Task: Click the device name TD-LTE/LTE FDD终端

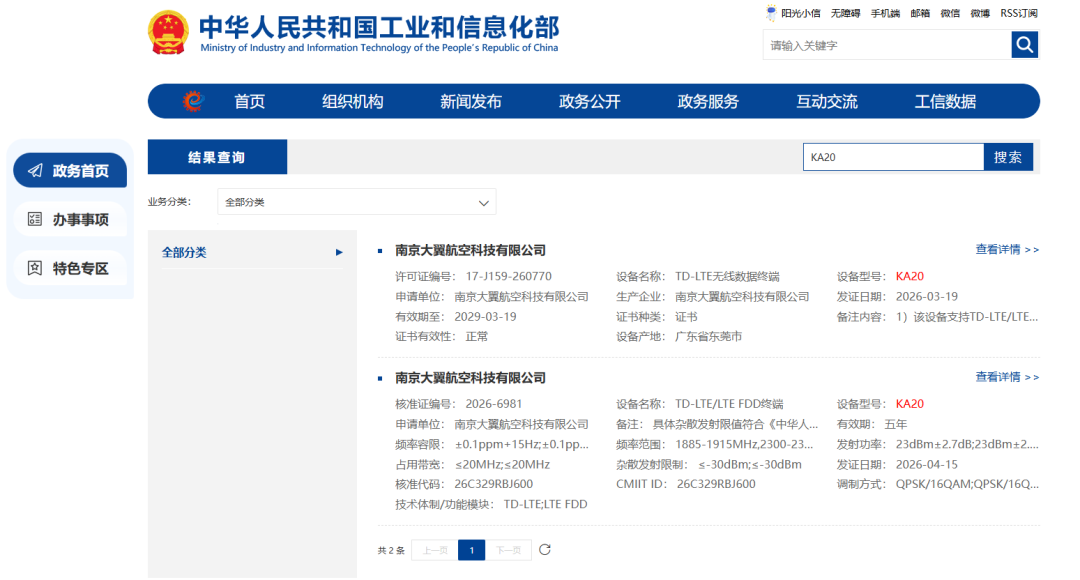Action: 729,404
